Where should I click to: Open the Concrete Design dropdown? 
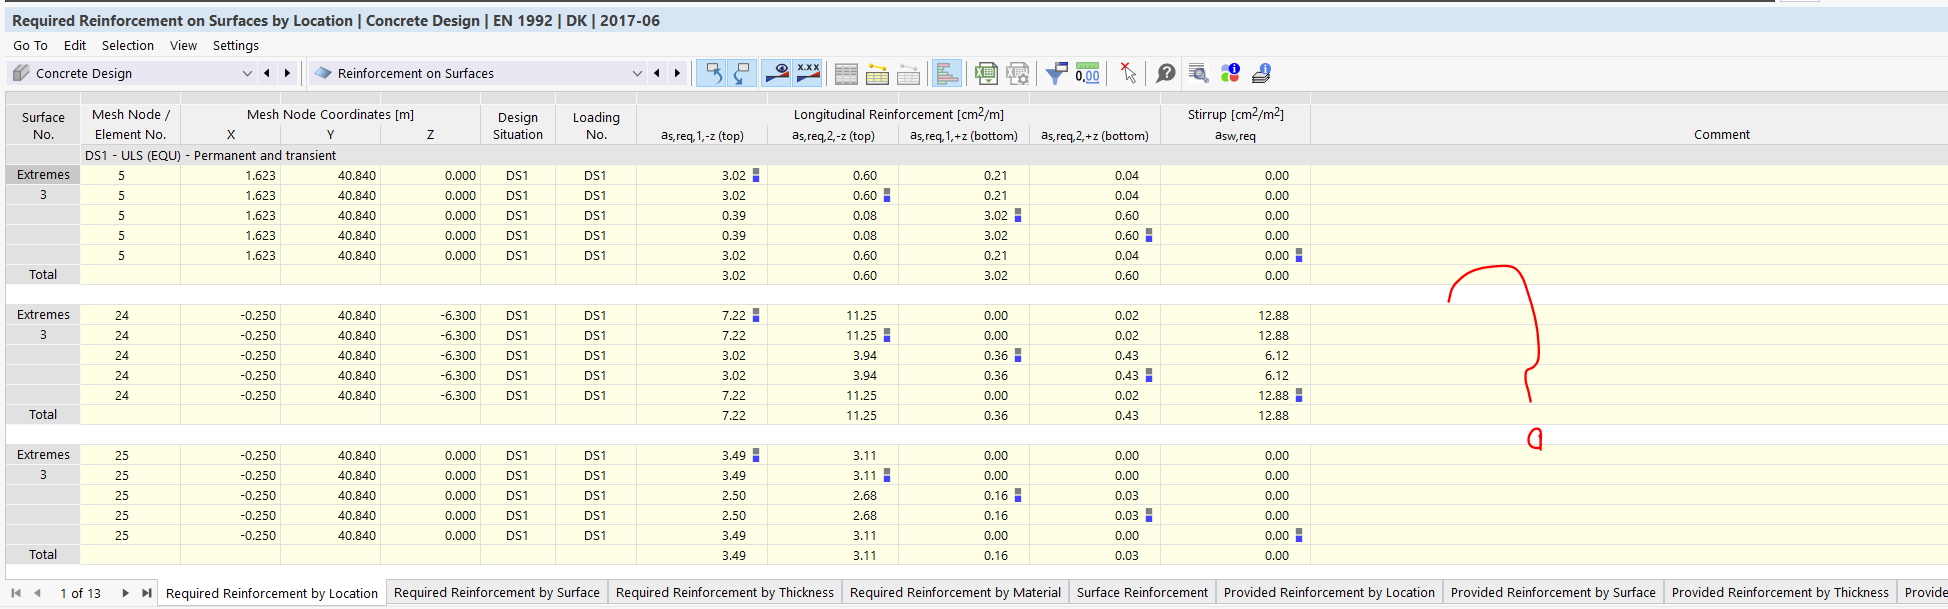point(132,73)
